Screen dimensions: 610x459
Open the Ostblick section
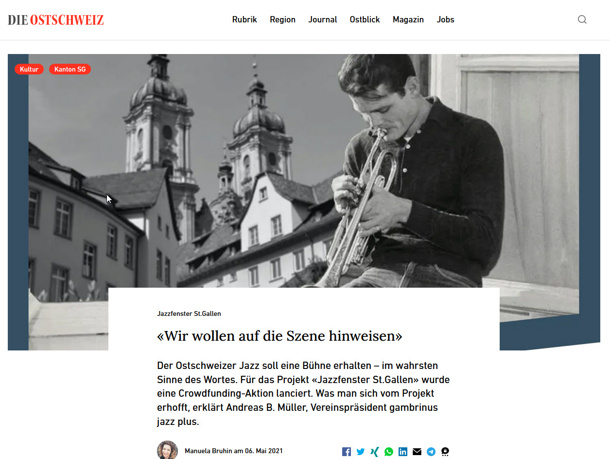point(365,19)
